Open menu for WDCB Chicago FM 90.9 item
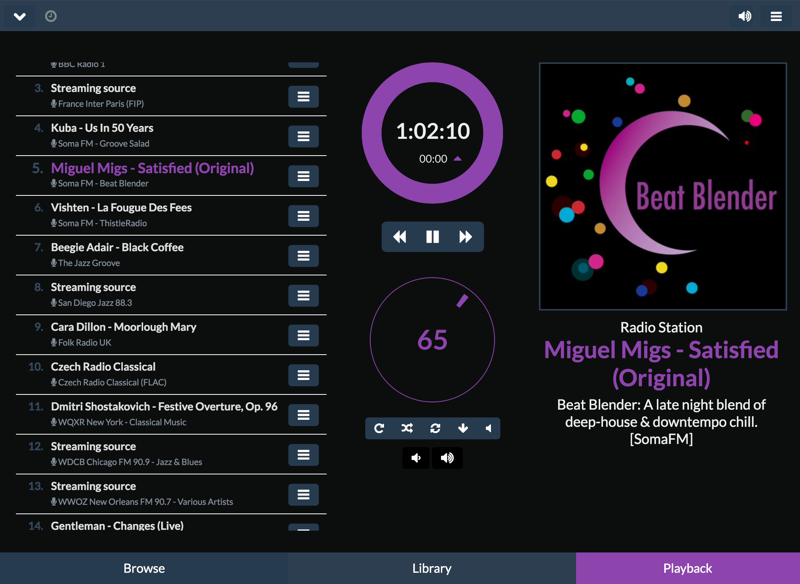Screen dimensions: 800x584 coord(304,454)
